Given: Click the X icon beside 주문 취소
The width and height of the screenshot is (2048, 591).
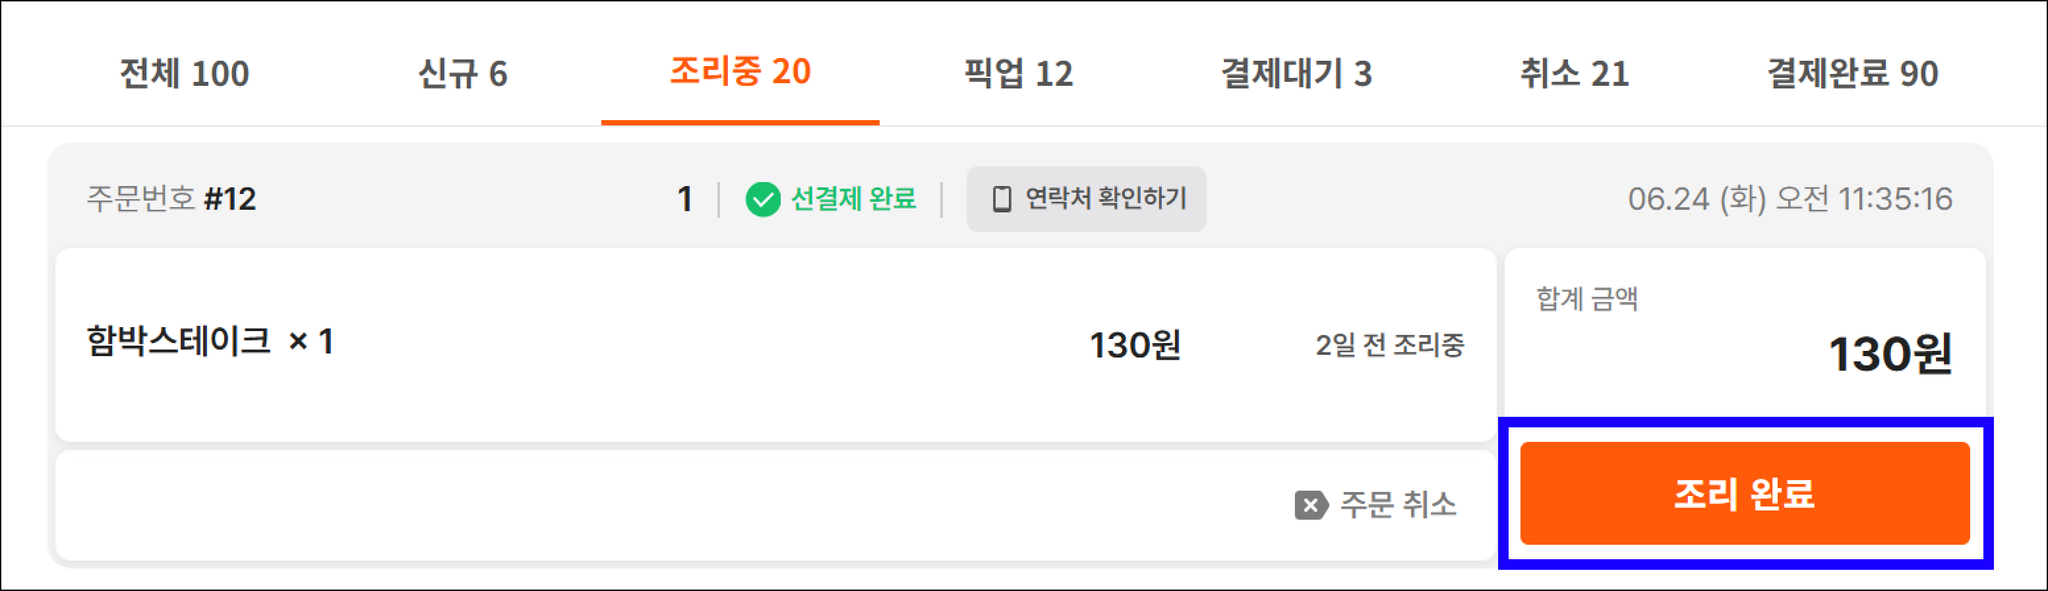Looking at the screenshot, I should (1311, 505).
